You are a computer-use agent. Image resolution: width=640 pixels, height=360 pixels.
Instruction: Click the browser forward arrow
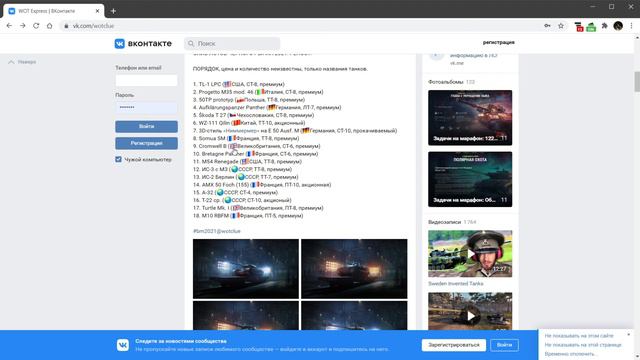[22, 26]
